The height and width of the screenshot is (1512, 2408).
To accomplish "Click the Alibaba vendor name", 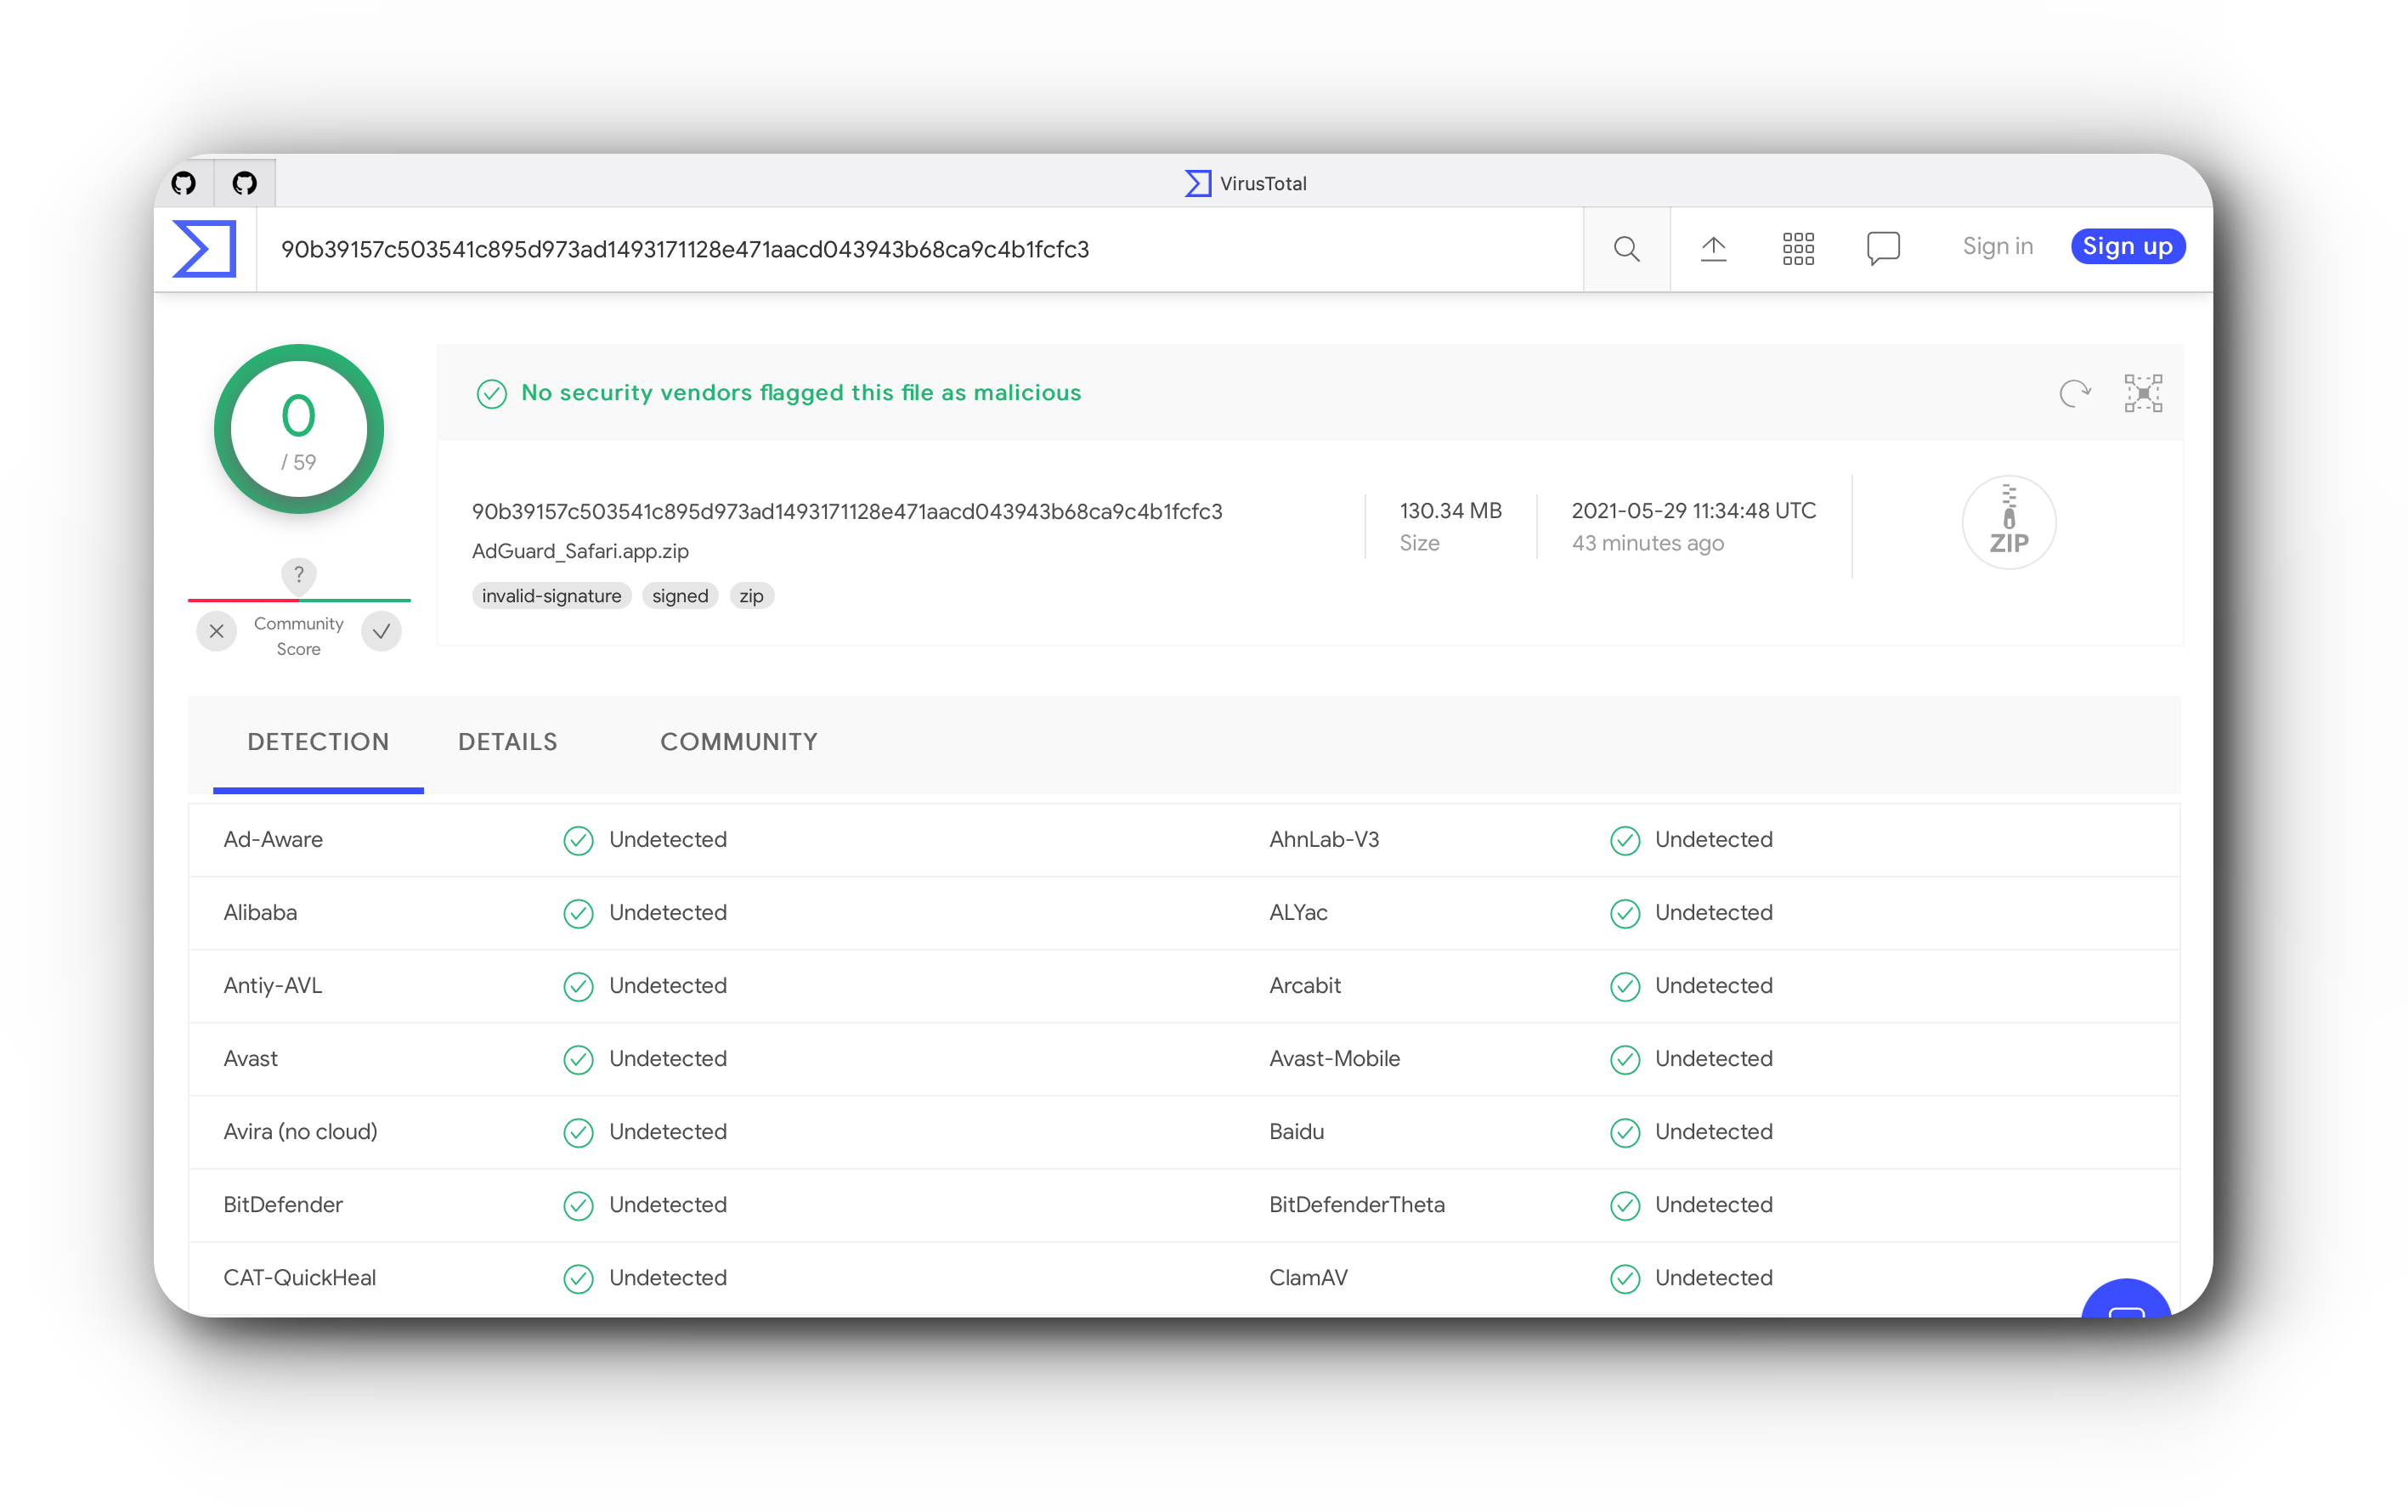I will 260,913.
